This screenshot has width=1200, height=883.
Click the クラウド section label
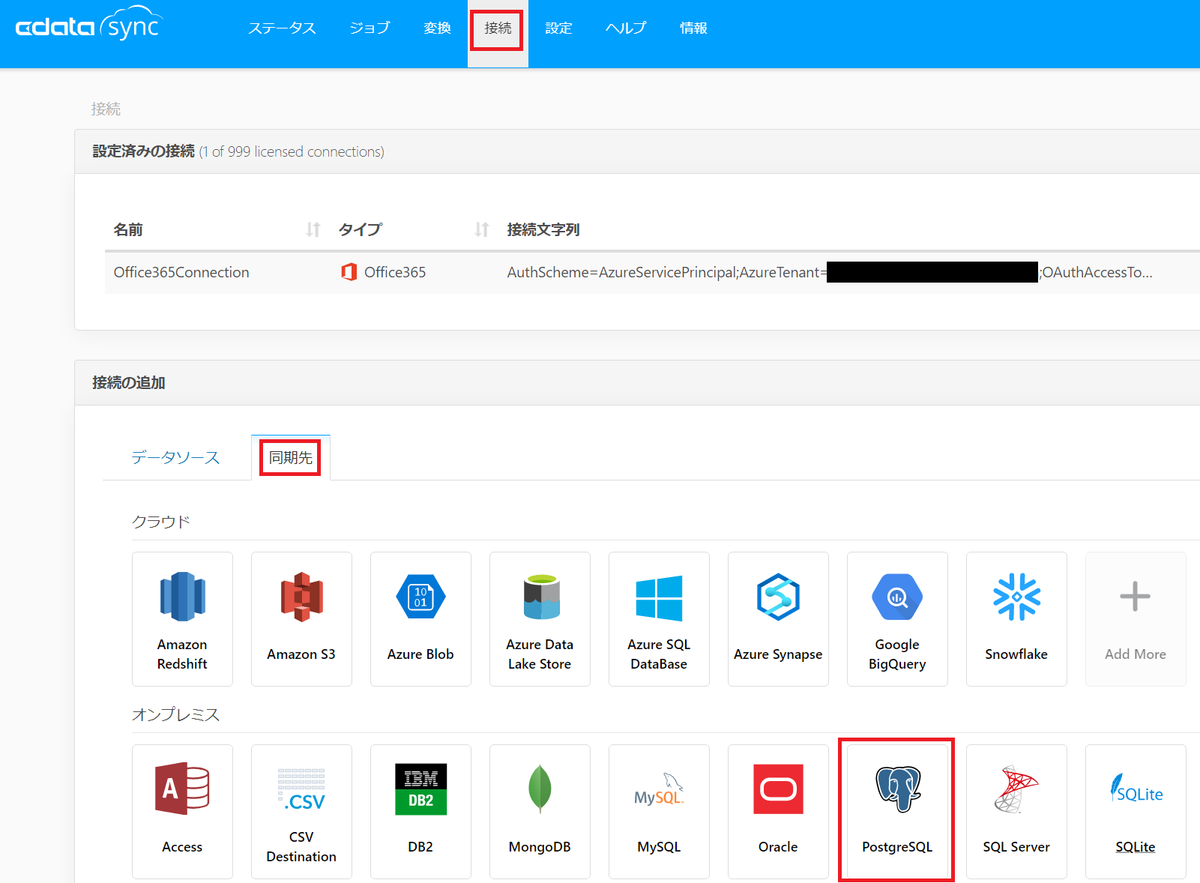click(x=161, y=522)
